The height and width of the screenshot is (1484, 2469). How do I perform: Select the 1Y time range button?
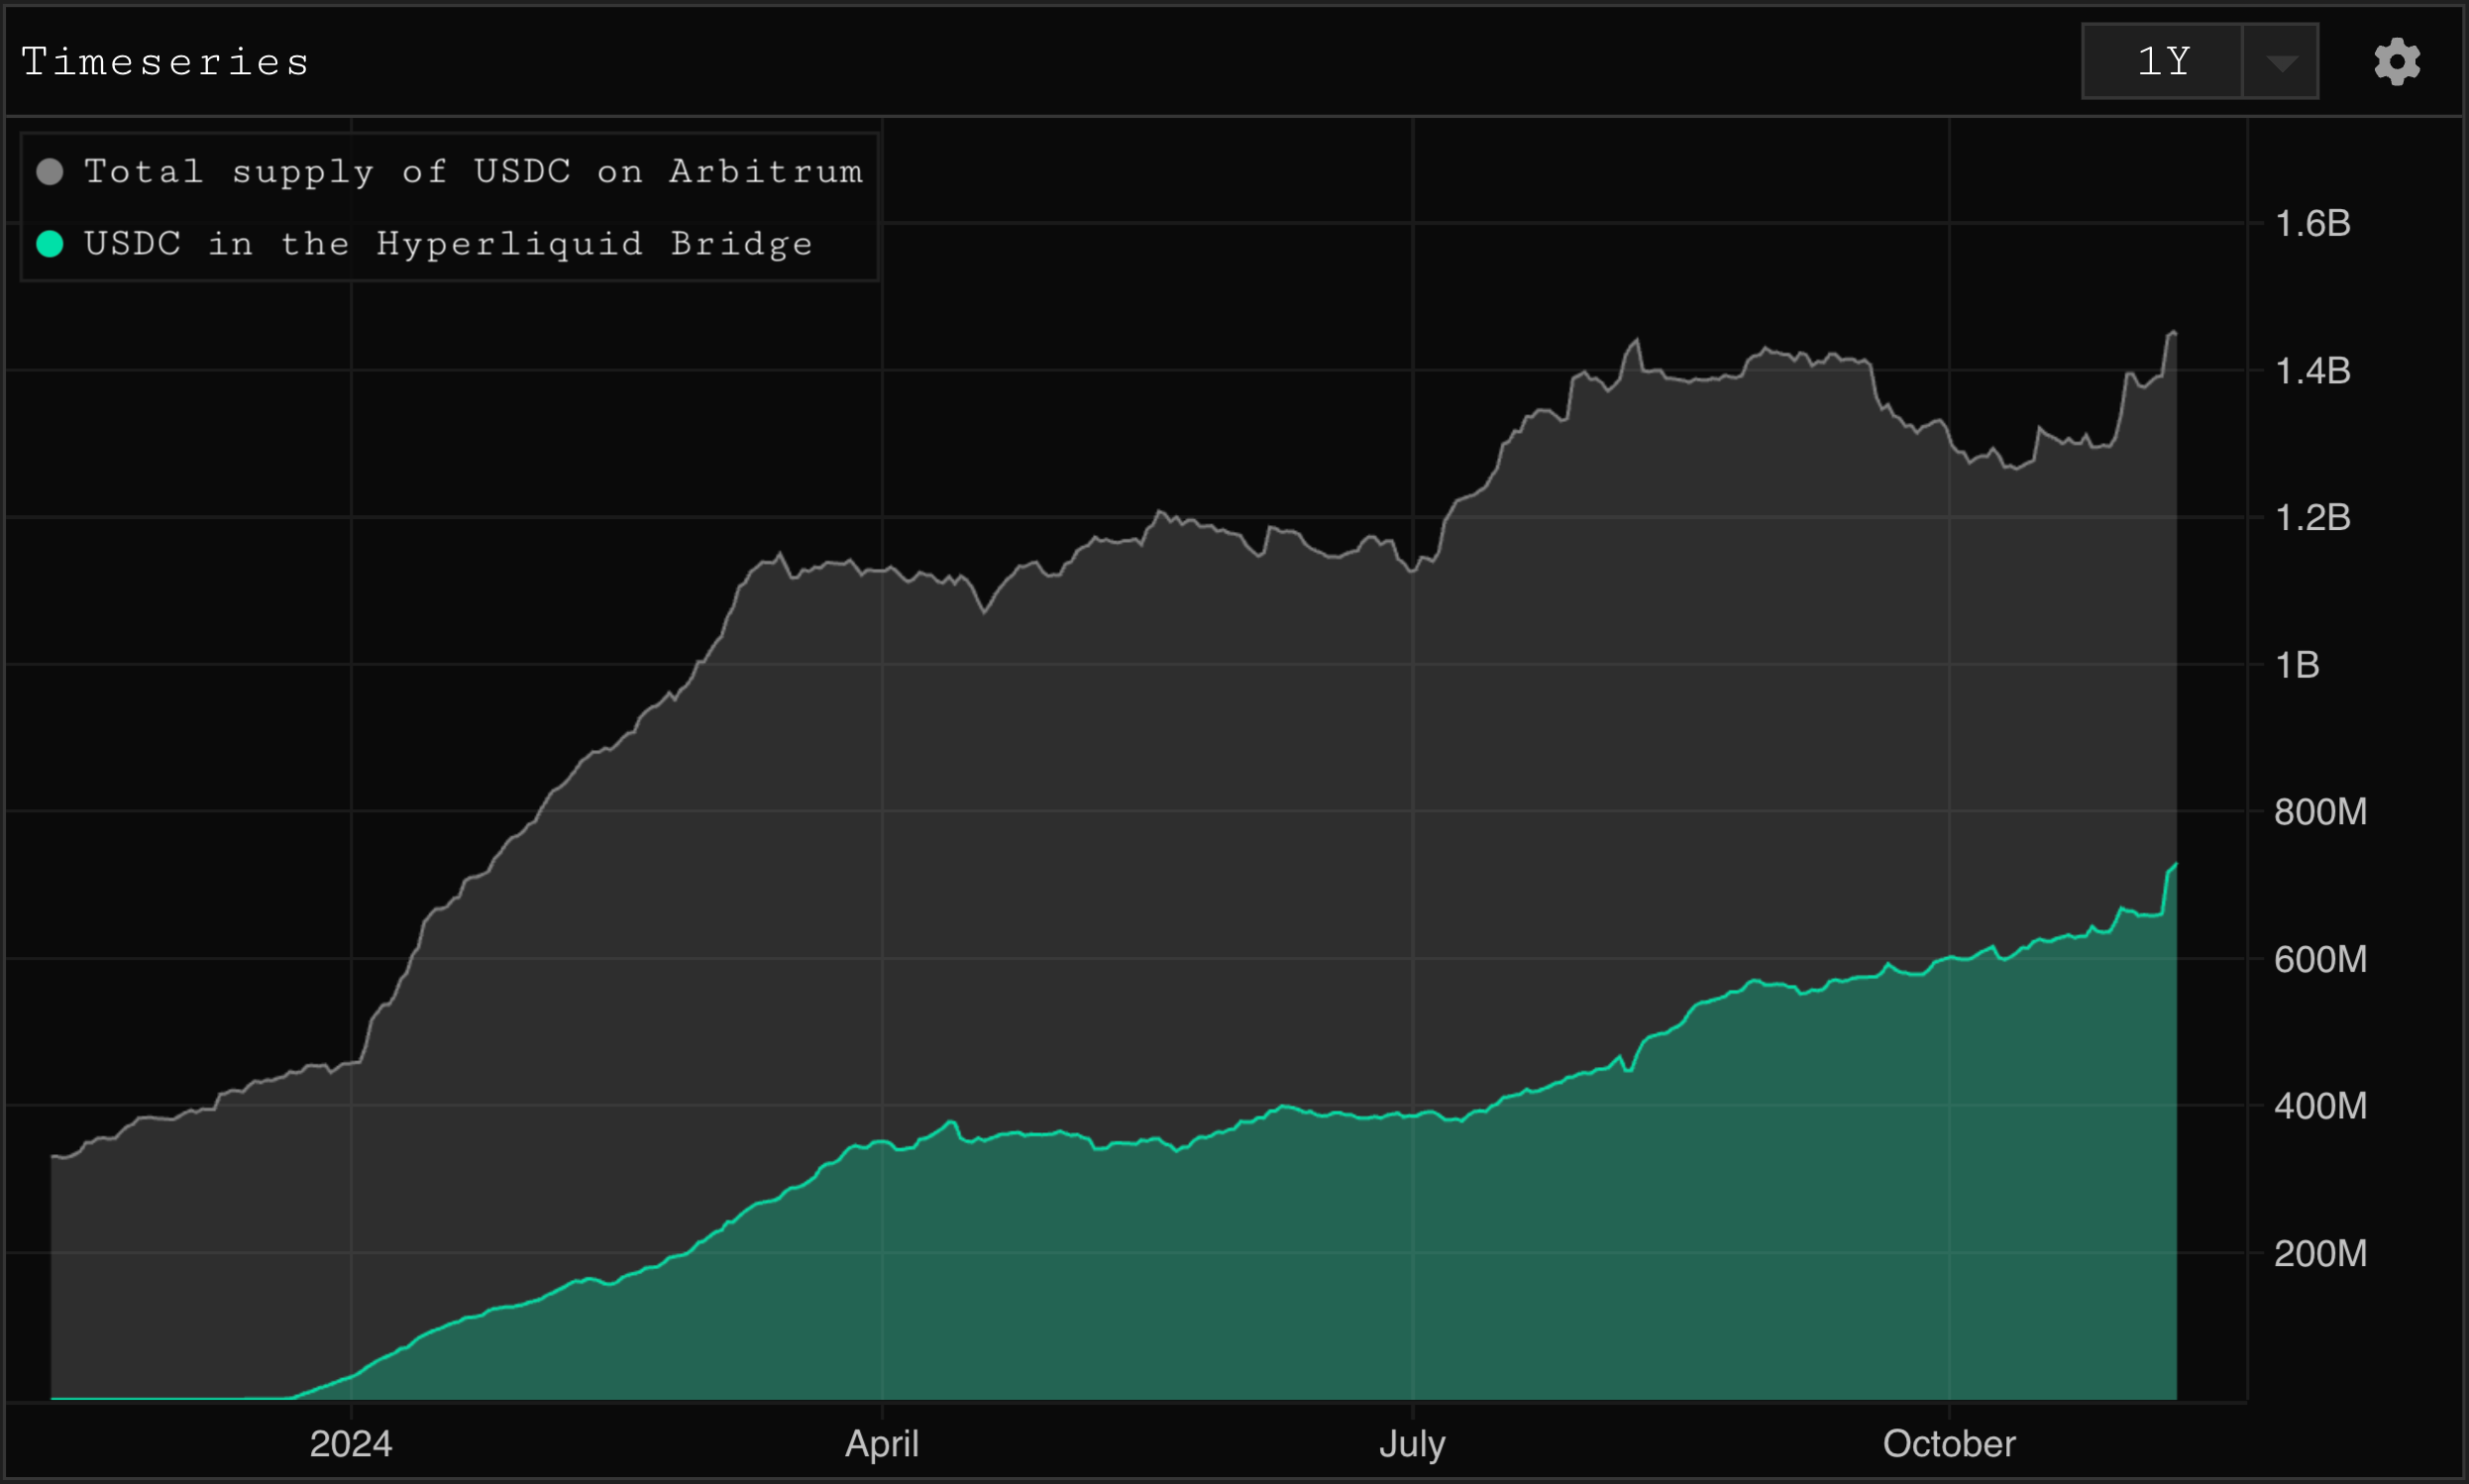point(2163,62)
